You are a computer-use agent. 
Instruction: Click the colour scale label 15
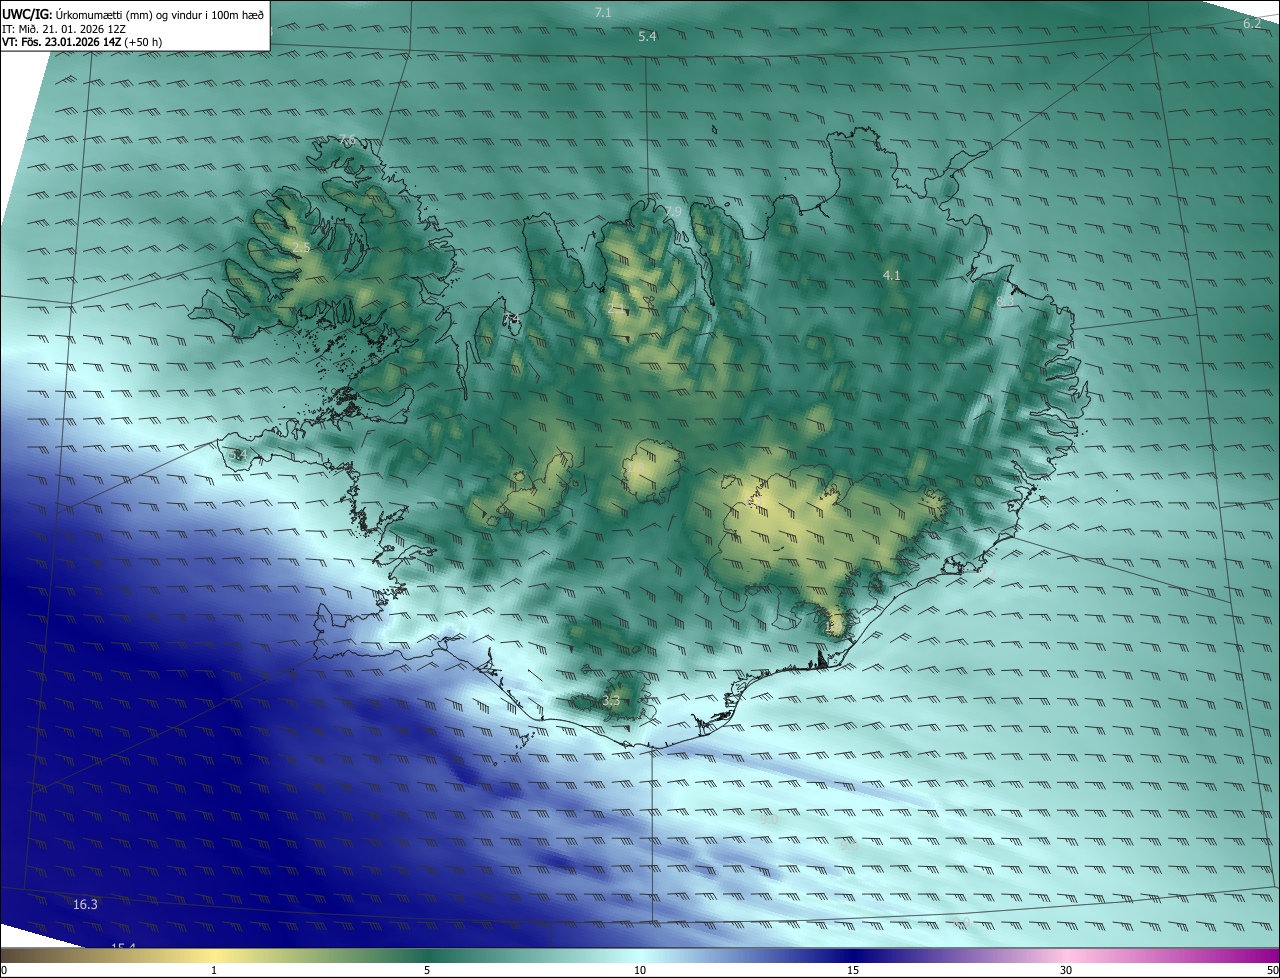tap(853, 970)
